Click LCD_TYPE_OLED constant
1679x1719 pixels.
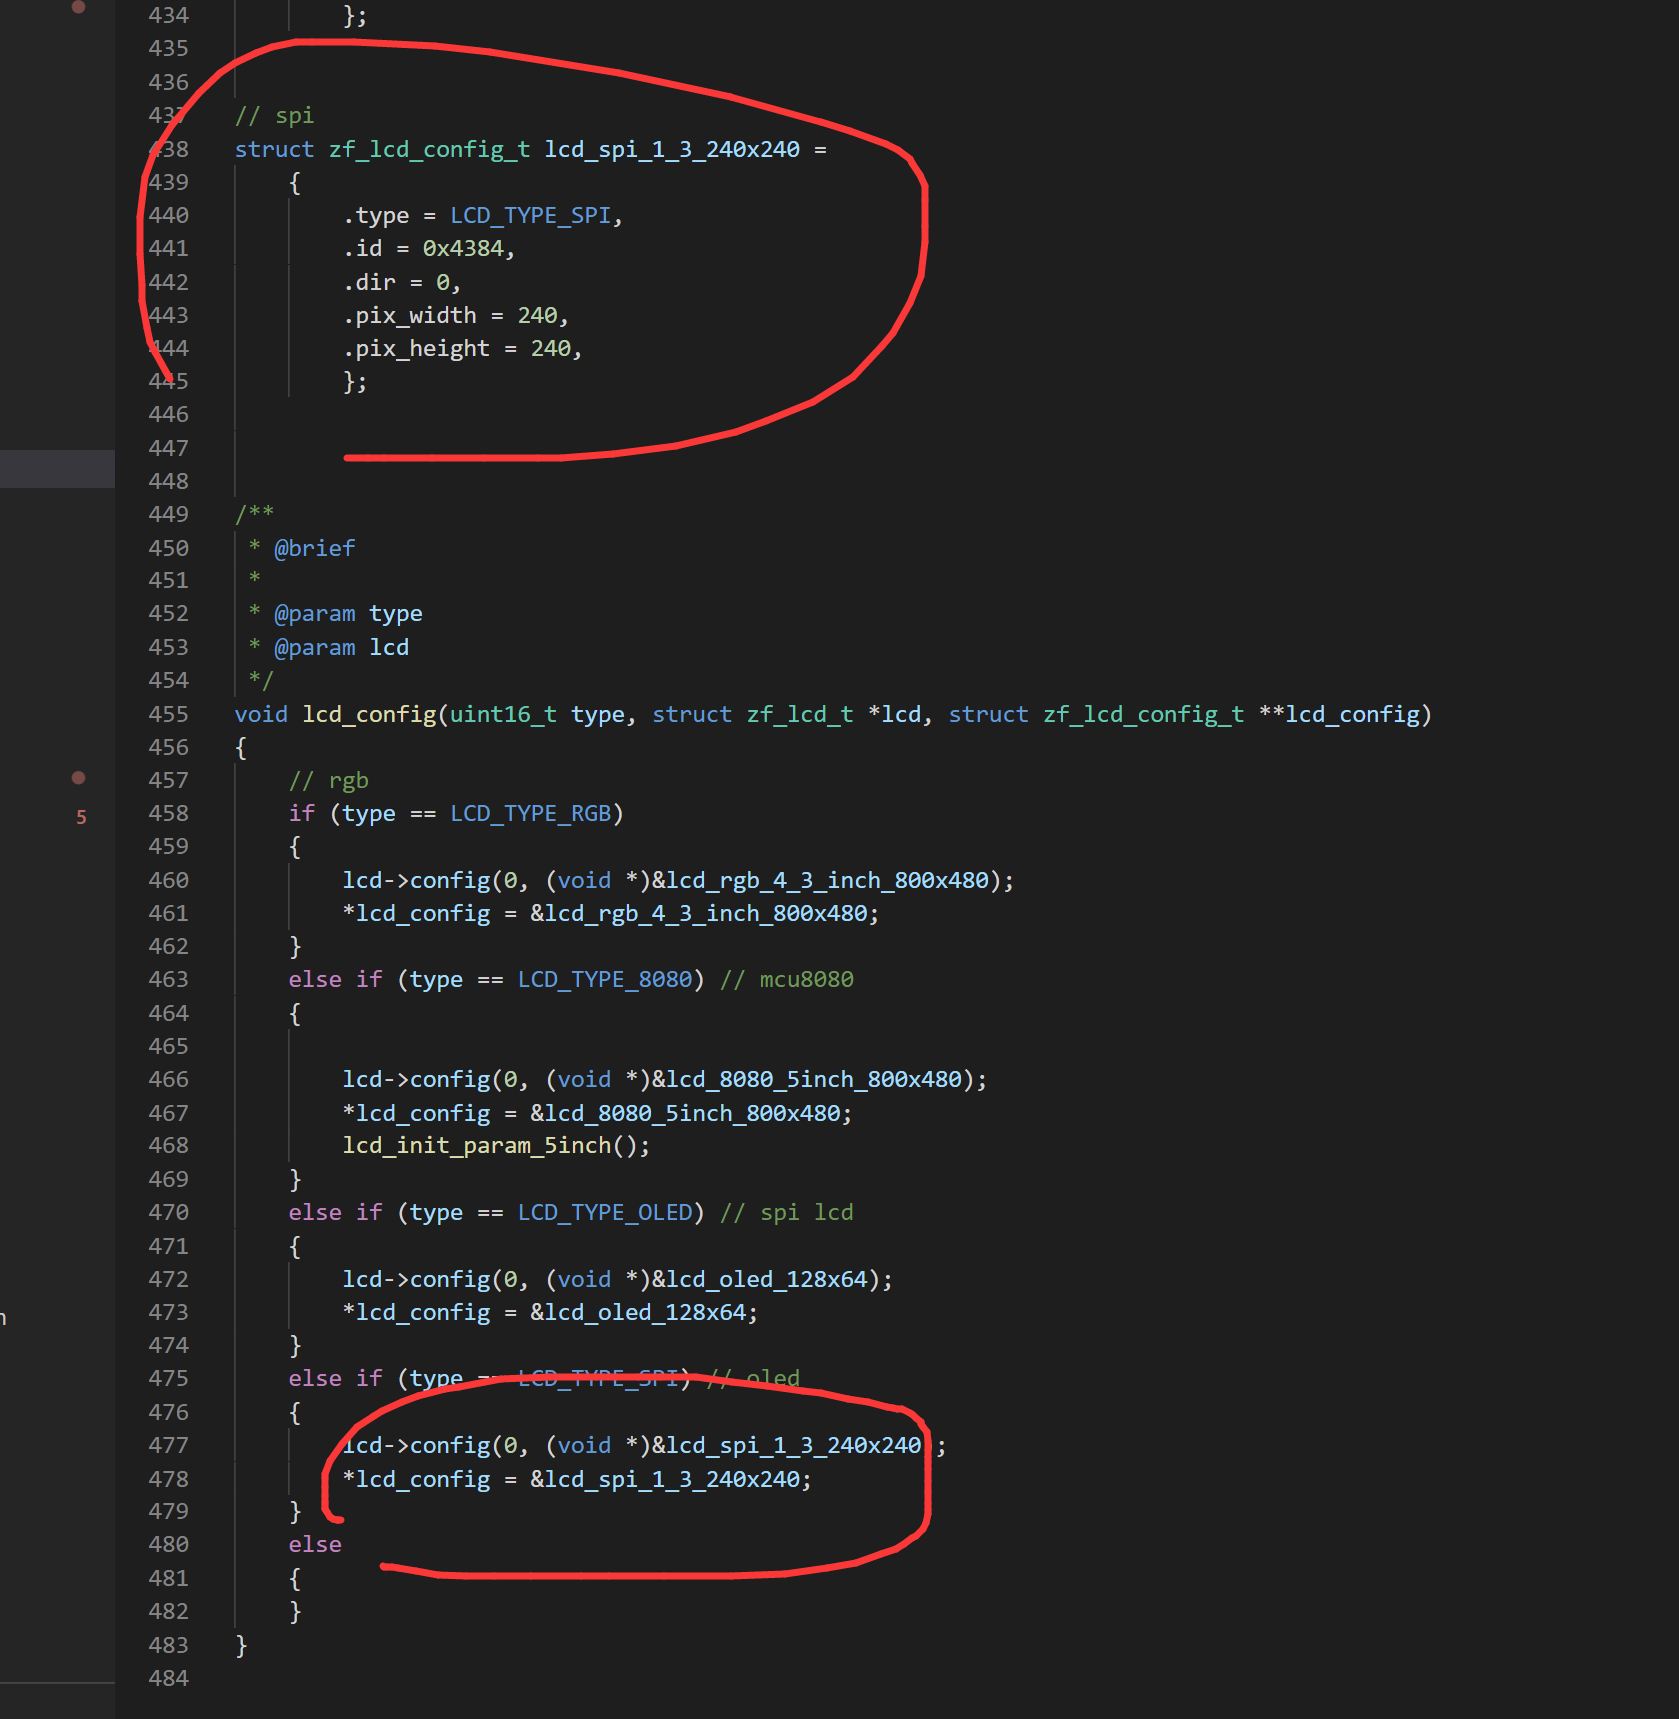click(x=605, y=1213)
